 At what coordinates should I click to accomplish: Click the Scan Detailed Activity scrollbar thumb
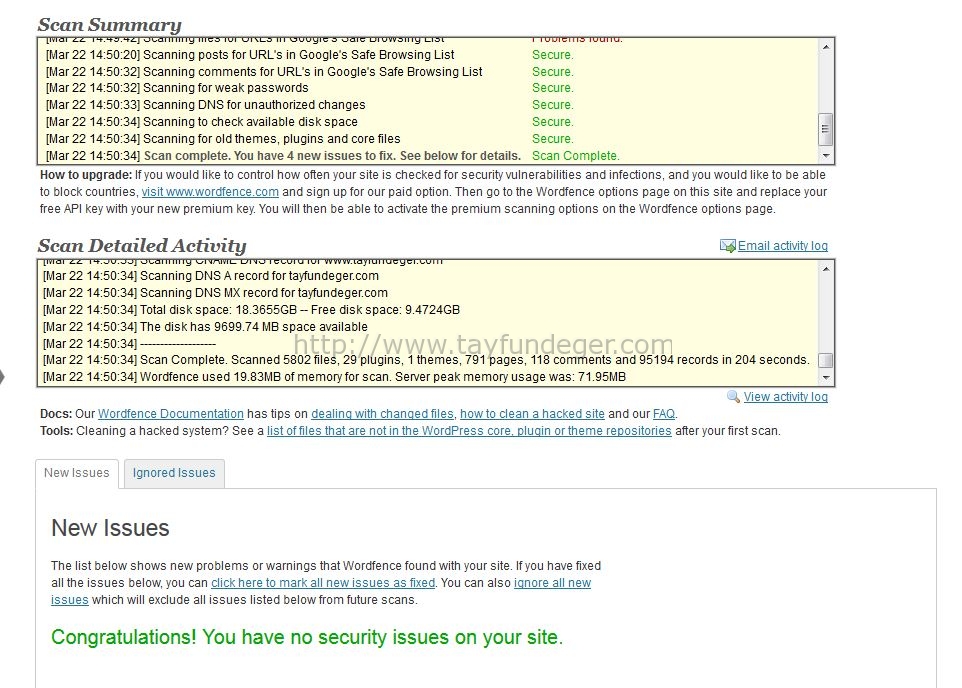tap(826, 360)
